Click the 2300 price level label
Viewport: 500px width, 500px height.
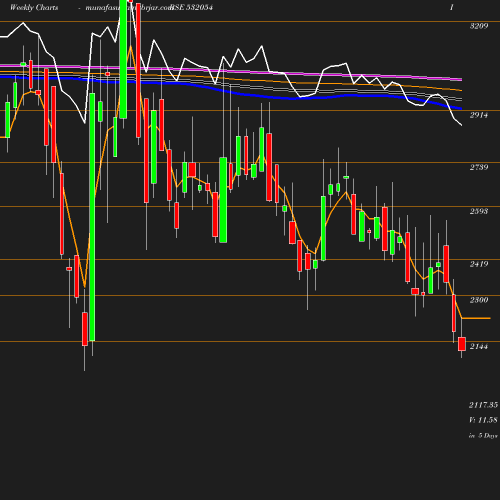(479, 300)
